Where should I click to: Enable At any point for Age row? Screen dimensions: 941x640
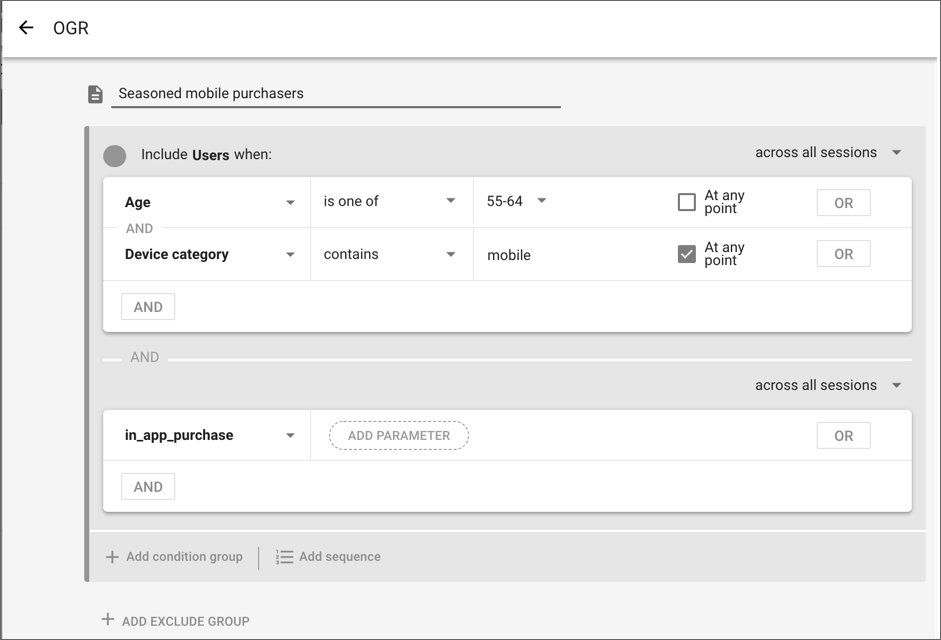(687, 202)
